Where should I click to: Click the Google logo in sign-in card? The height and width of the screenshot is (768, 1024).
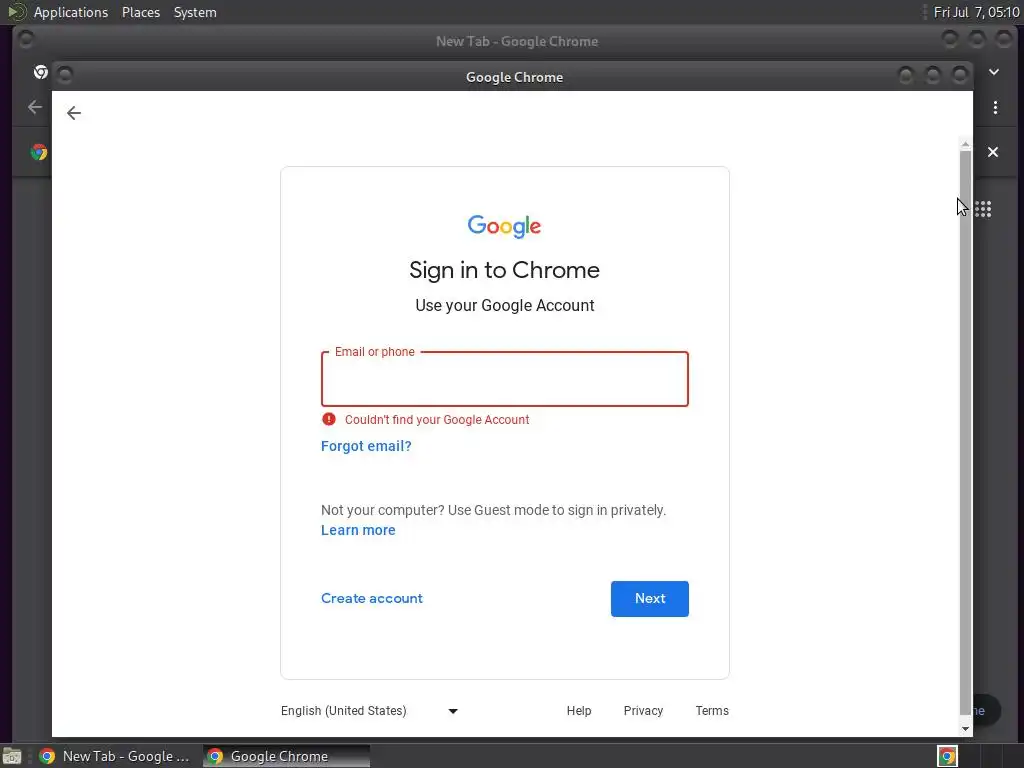click(504, 226)
